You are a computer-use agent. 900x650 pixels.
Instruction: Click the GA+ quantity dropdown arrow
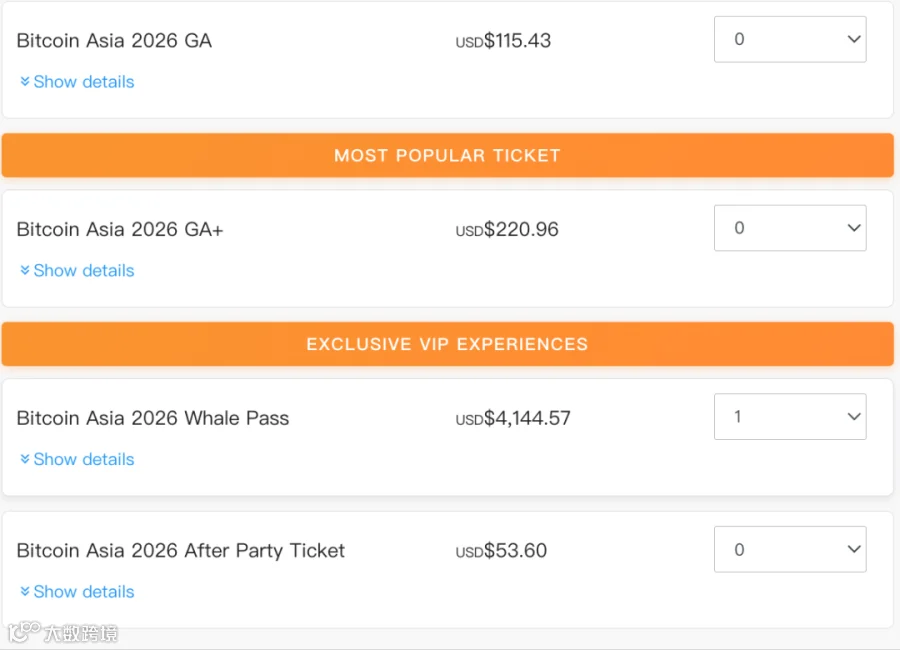click(x=854, y=228)
